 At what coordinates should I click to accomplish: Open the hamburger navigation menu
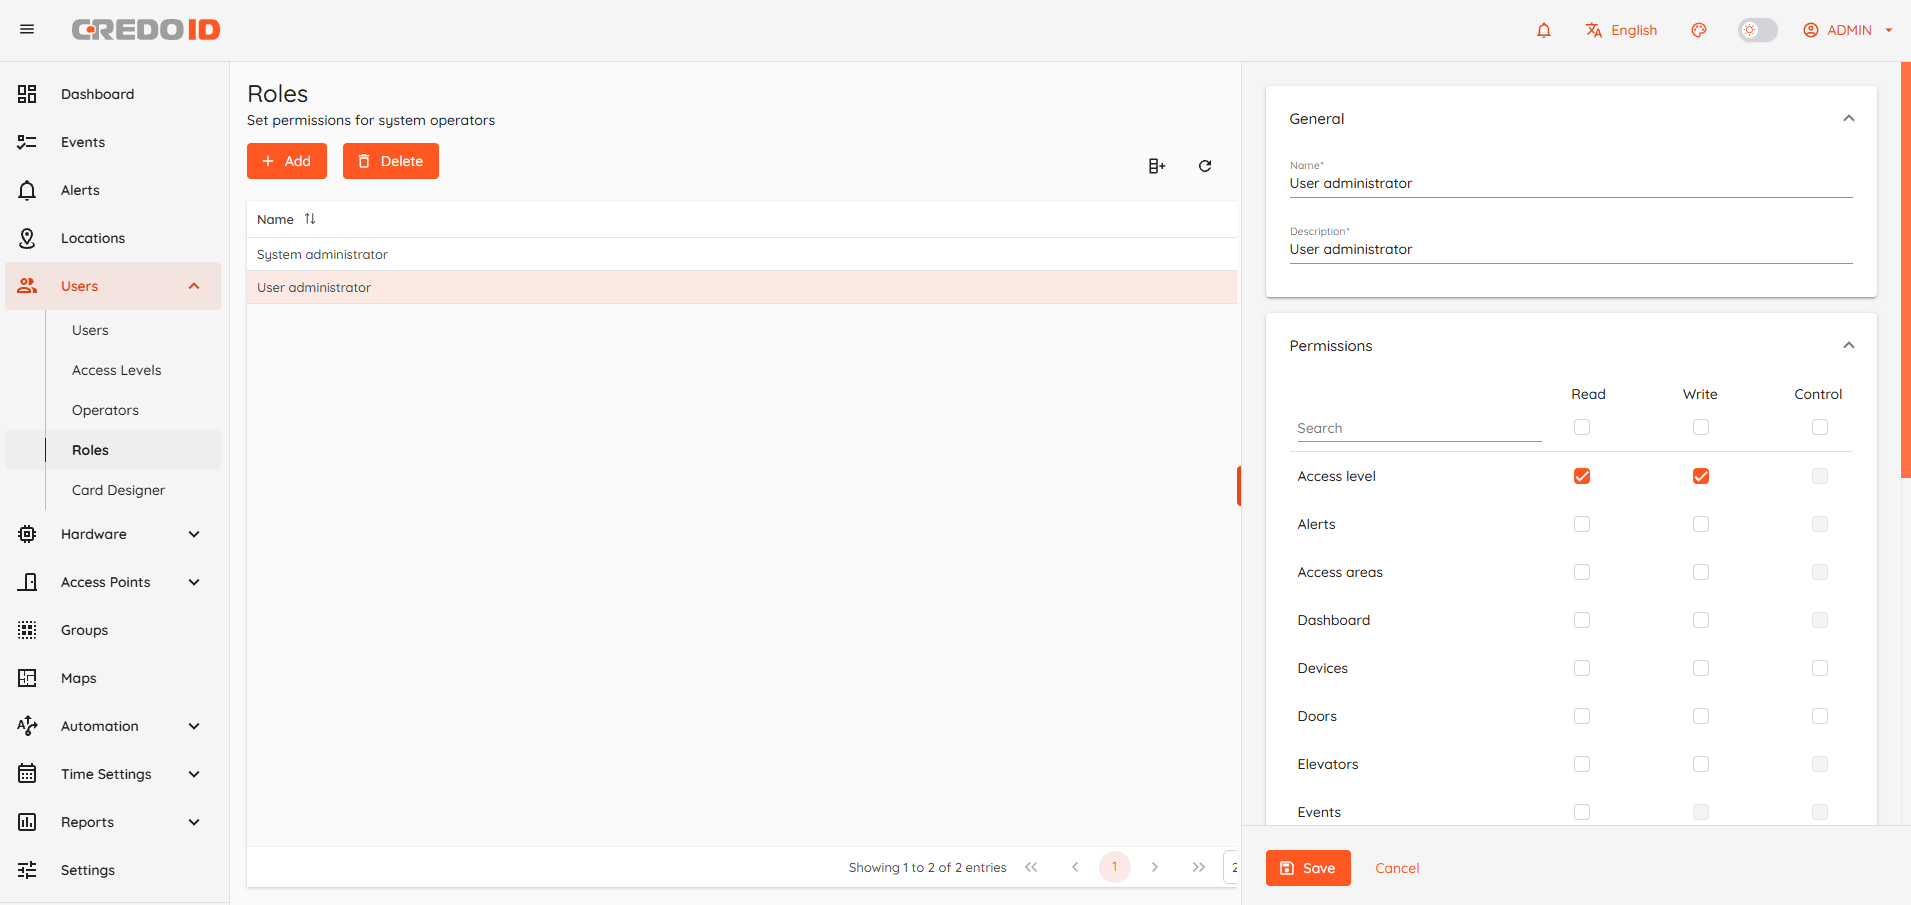(x=27, y=30)
